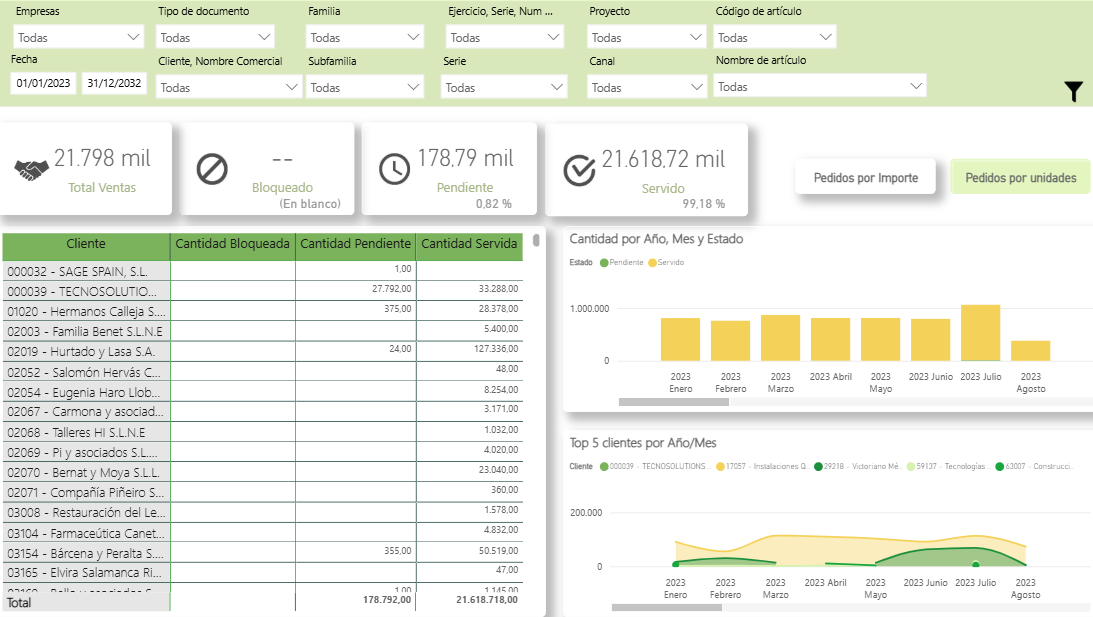Click the handshake Total Ventas icon

(x=32, y=170)
